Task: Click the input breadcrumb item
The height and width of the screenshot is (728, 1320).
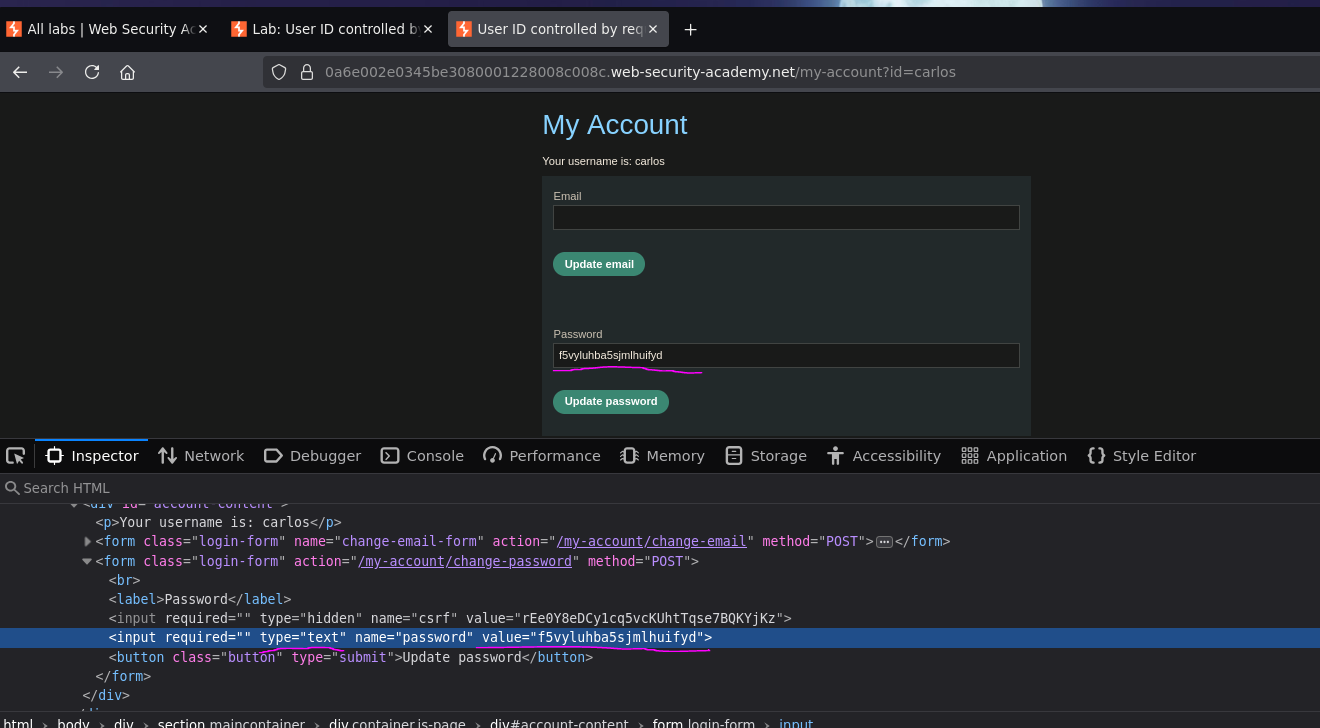Action: pos(796,723)
